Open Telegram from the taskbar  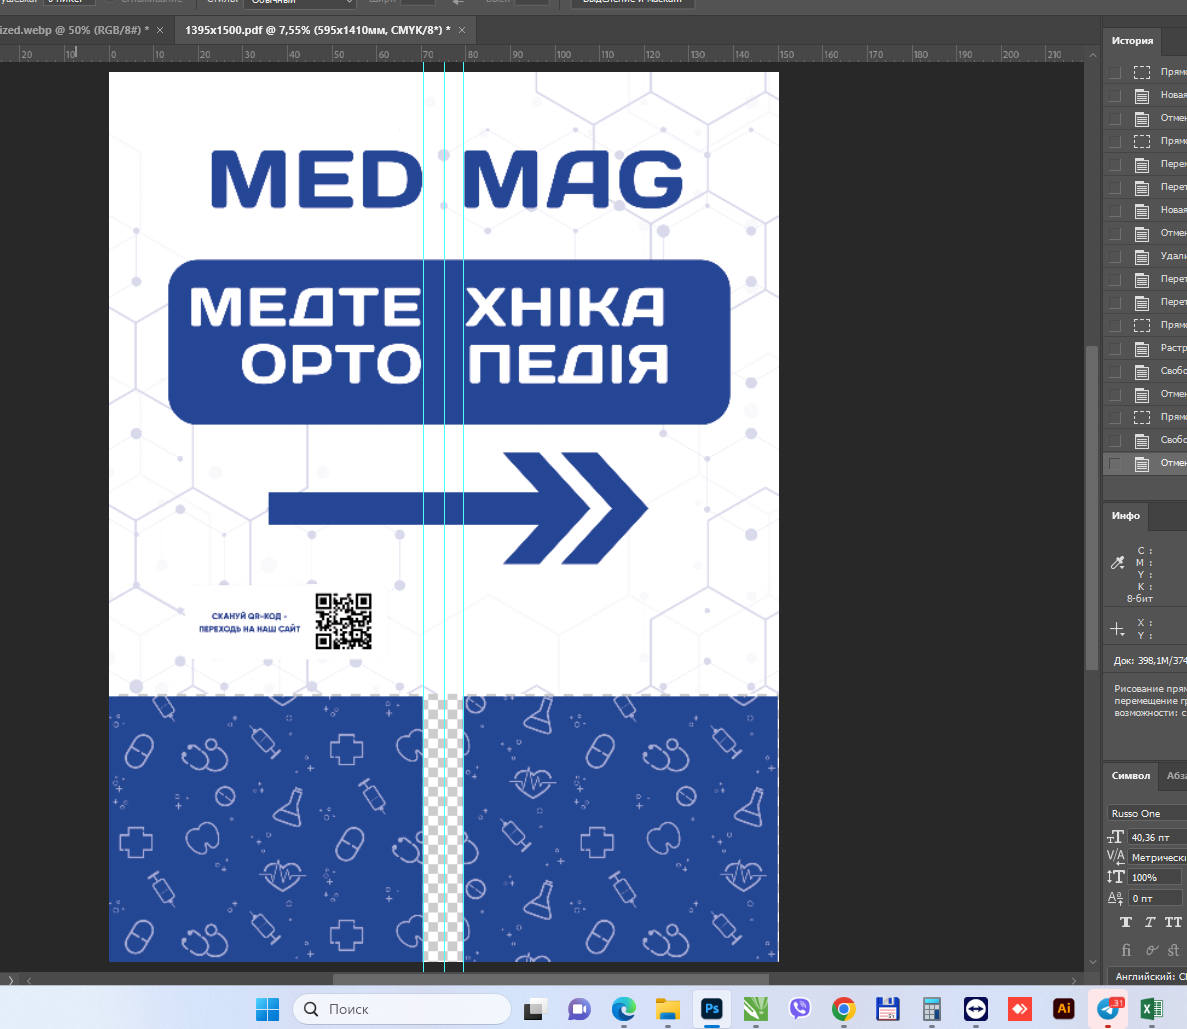click(1109, 1009)
